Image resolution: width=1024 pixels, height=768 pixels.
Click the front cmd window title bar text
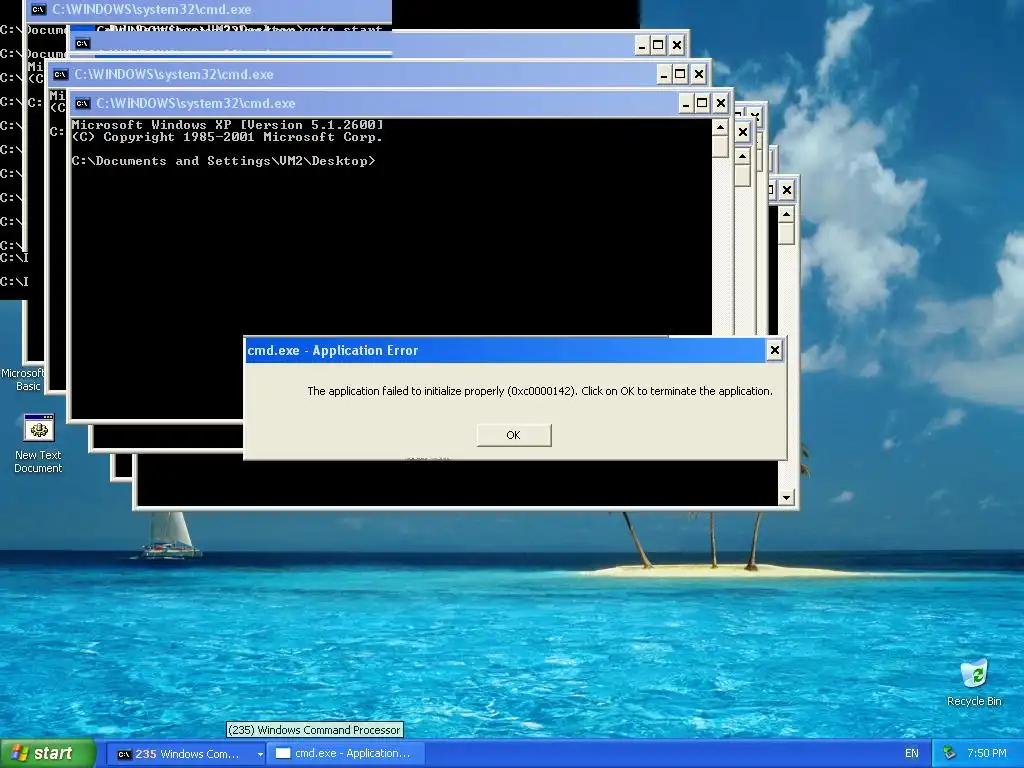(x=195, y=103)
